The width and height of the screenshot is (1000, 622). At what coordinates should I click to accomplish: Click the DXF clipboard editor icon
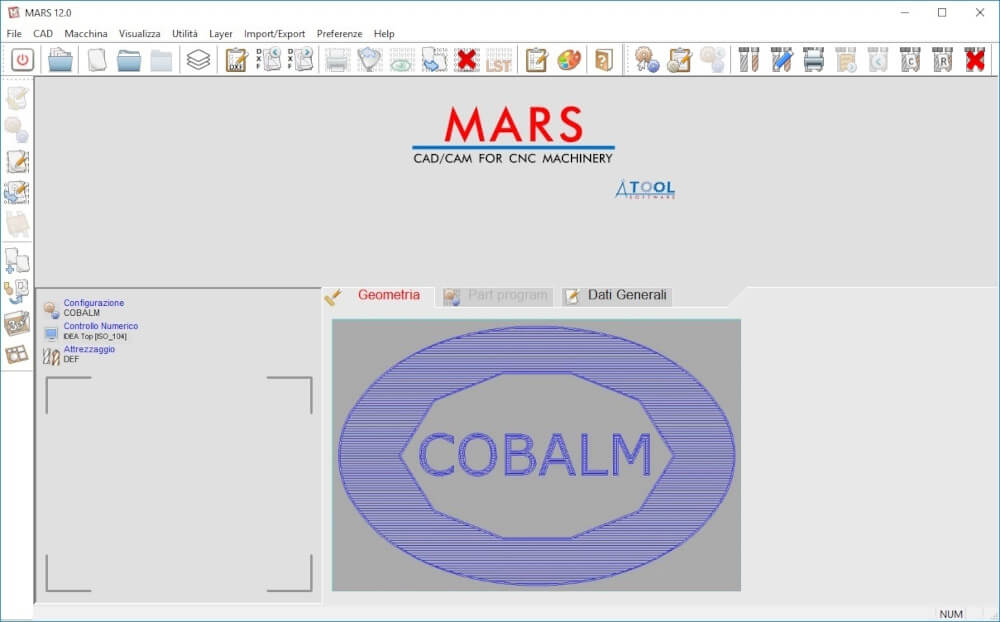tap(237, 60)
